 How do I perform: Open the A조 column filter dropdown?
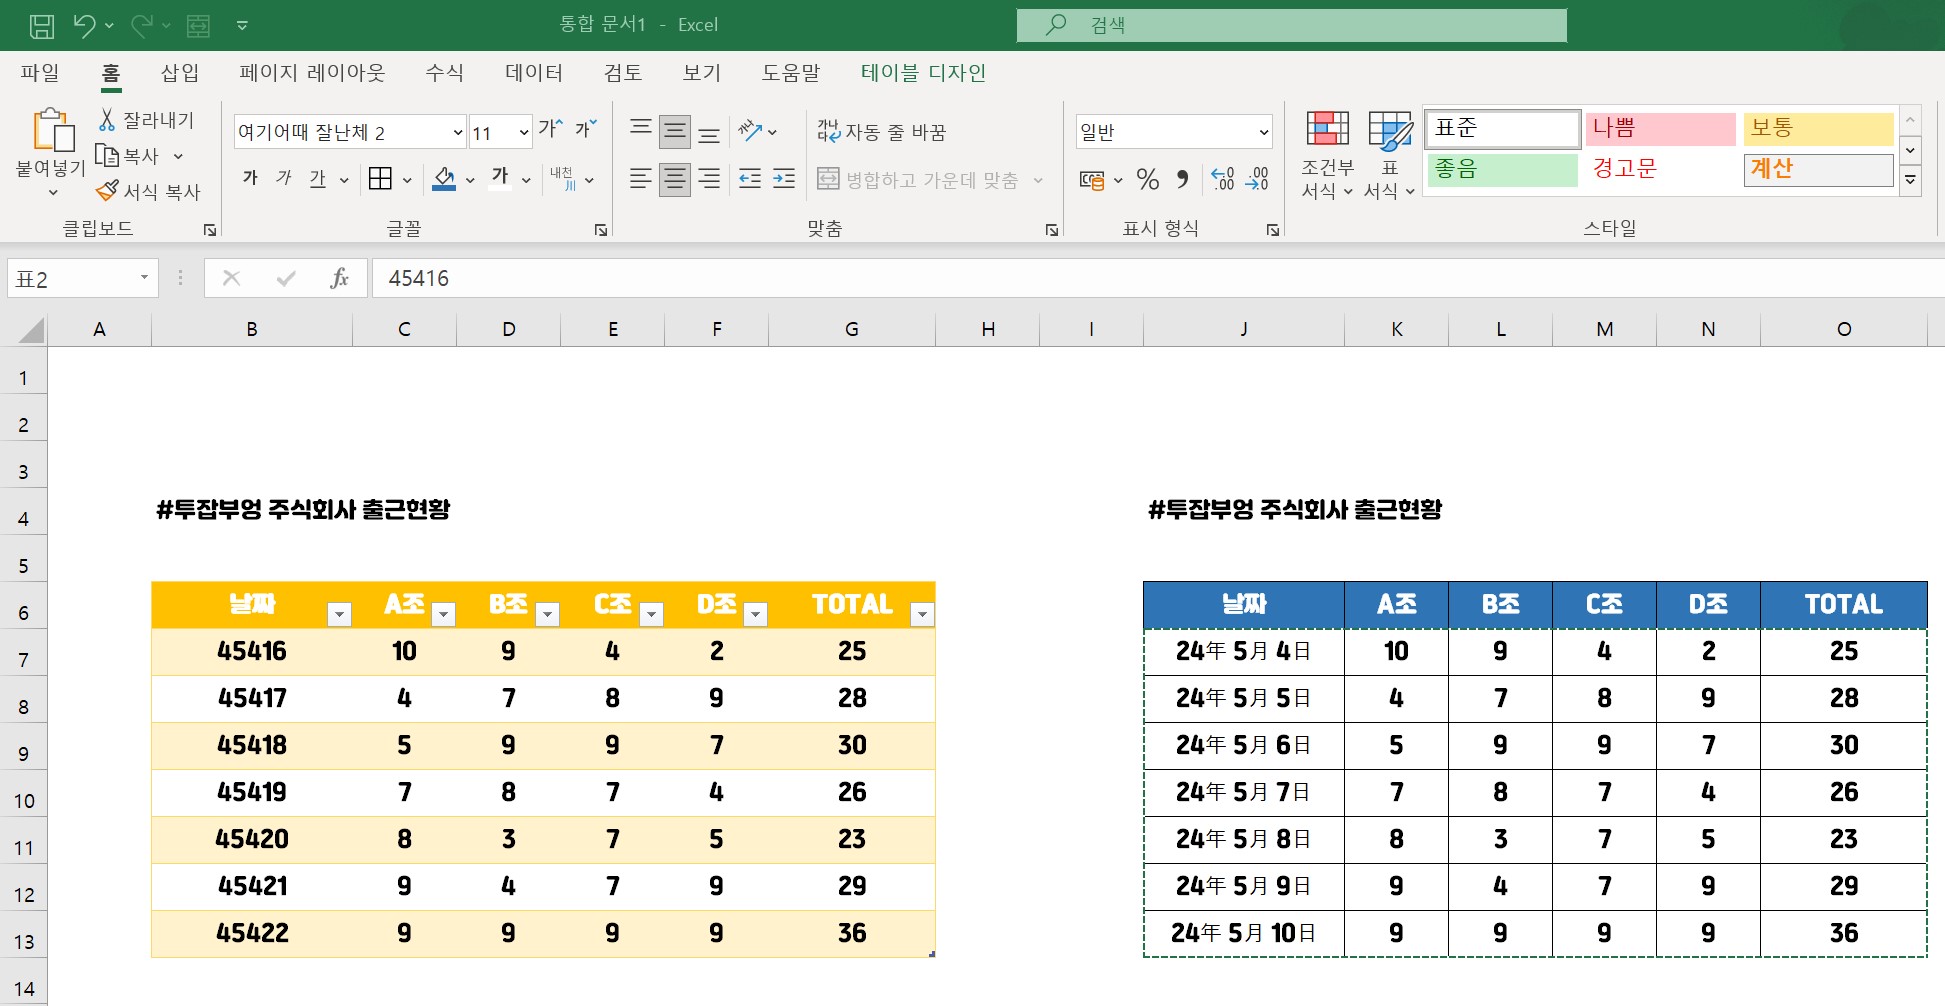tap(443, 614)
